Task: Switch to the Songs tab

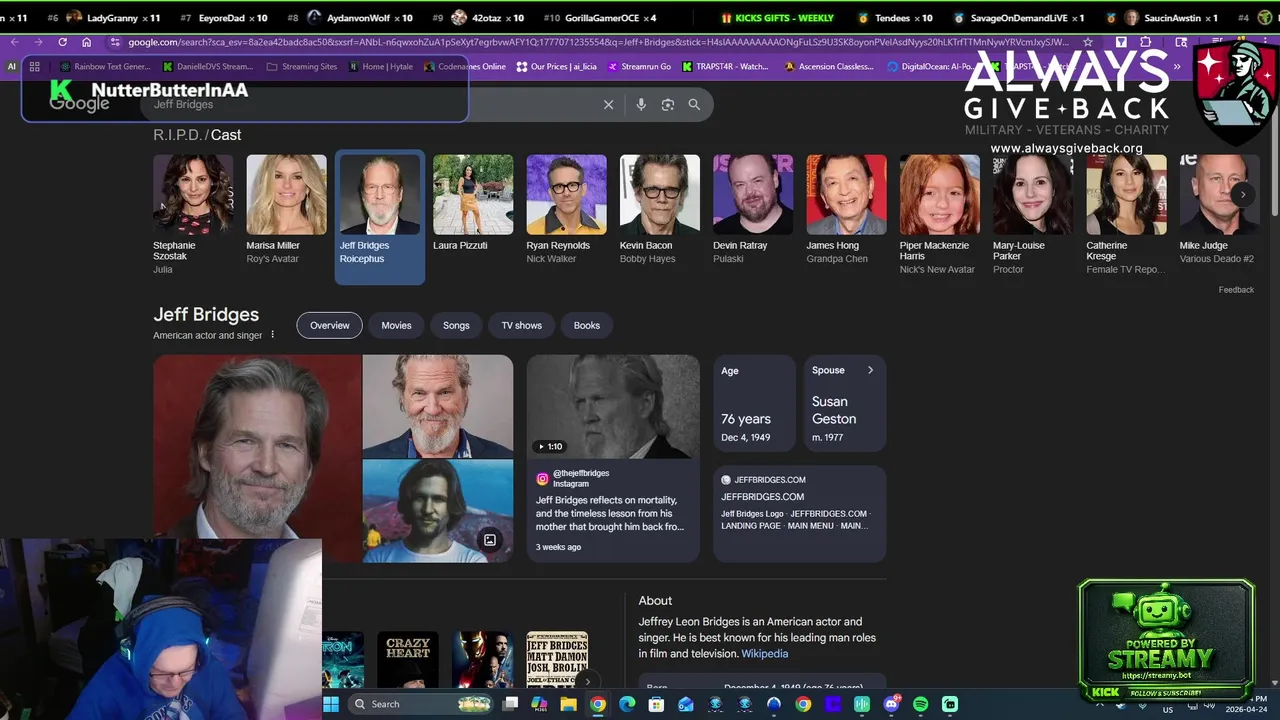Action: tap(456, 325)
